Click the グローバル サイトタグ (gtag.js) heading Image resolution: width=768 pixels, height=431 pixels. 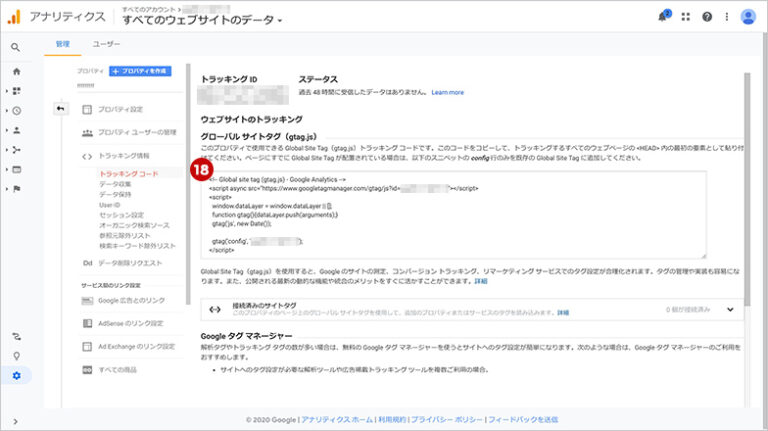(x=259, y=137)
